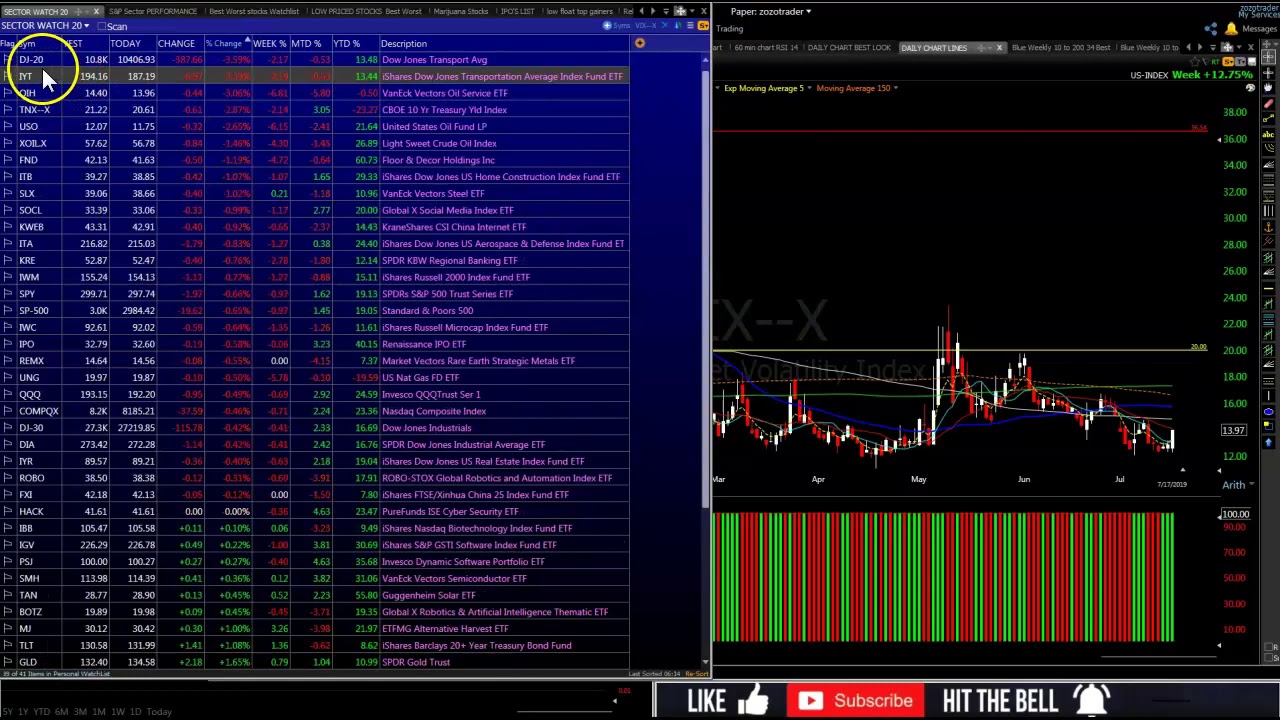Click the yellow S+ button above watchlist
The image size is (1280, 720).
point(703,26)
